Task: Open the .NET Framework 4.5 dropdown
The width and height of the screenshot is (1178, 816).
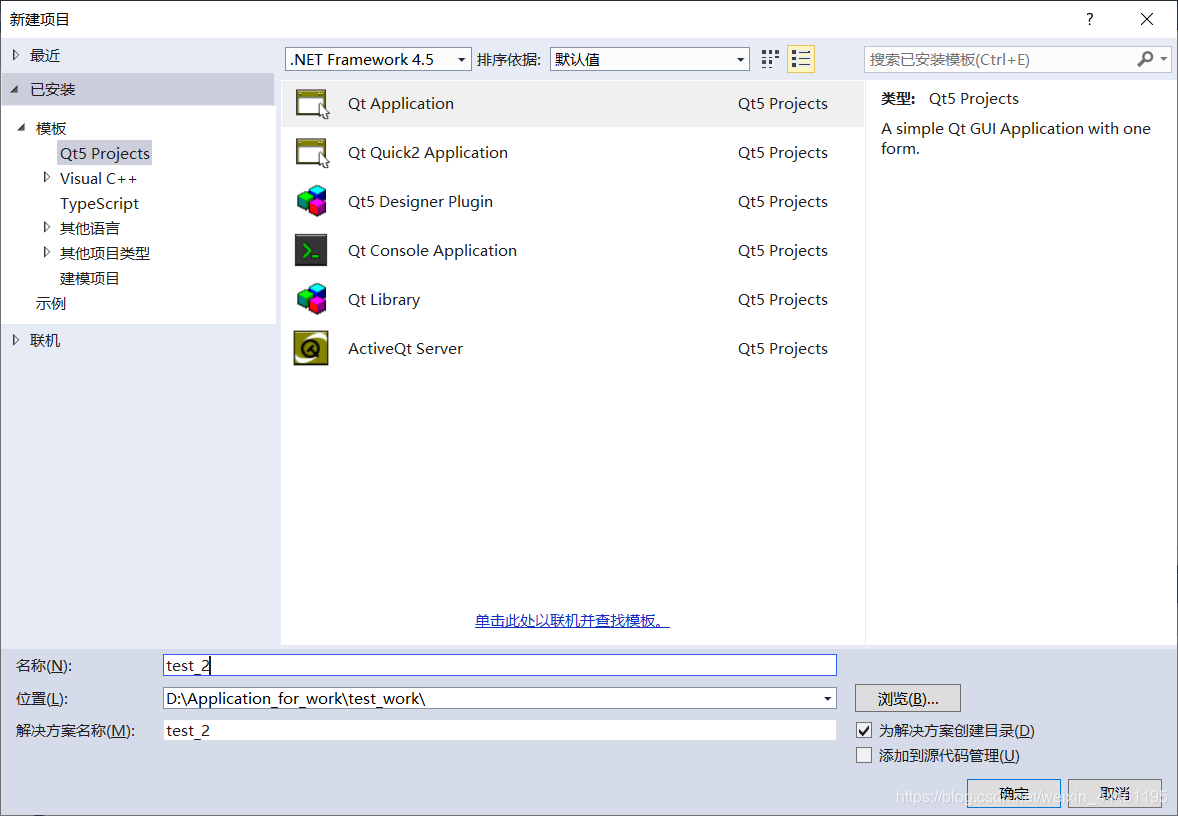Action: point(378,59)
